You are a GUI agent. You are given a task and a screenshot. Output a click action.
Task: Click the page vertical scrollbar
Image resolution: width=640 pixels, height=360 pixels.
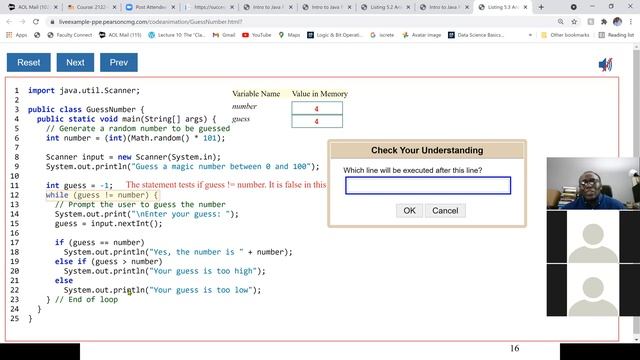636,192
